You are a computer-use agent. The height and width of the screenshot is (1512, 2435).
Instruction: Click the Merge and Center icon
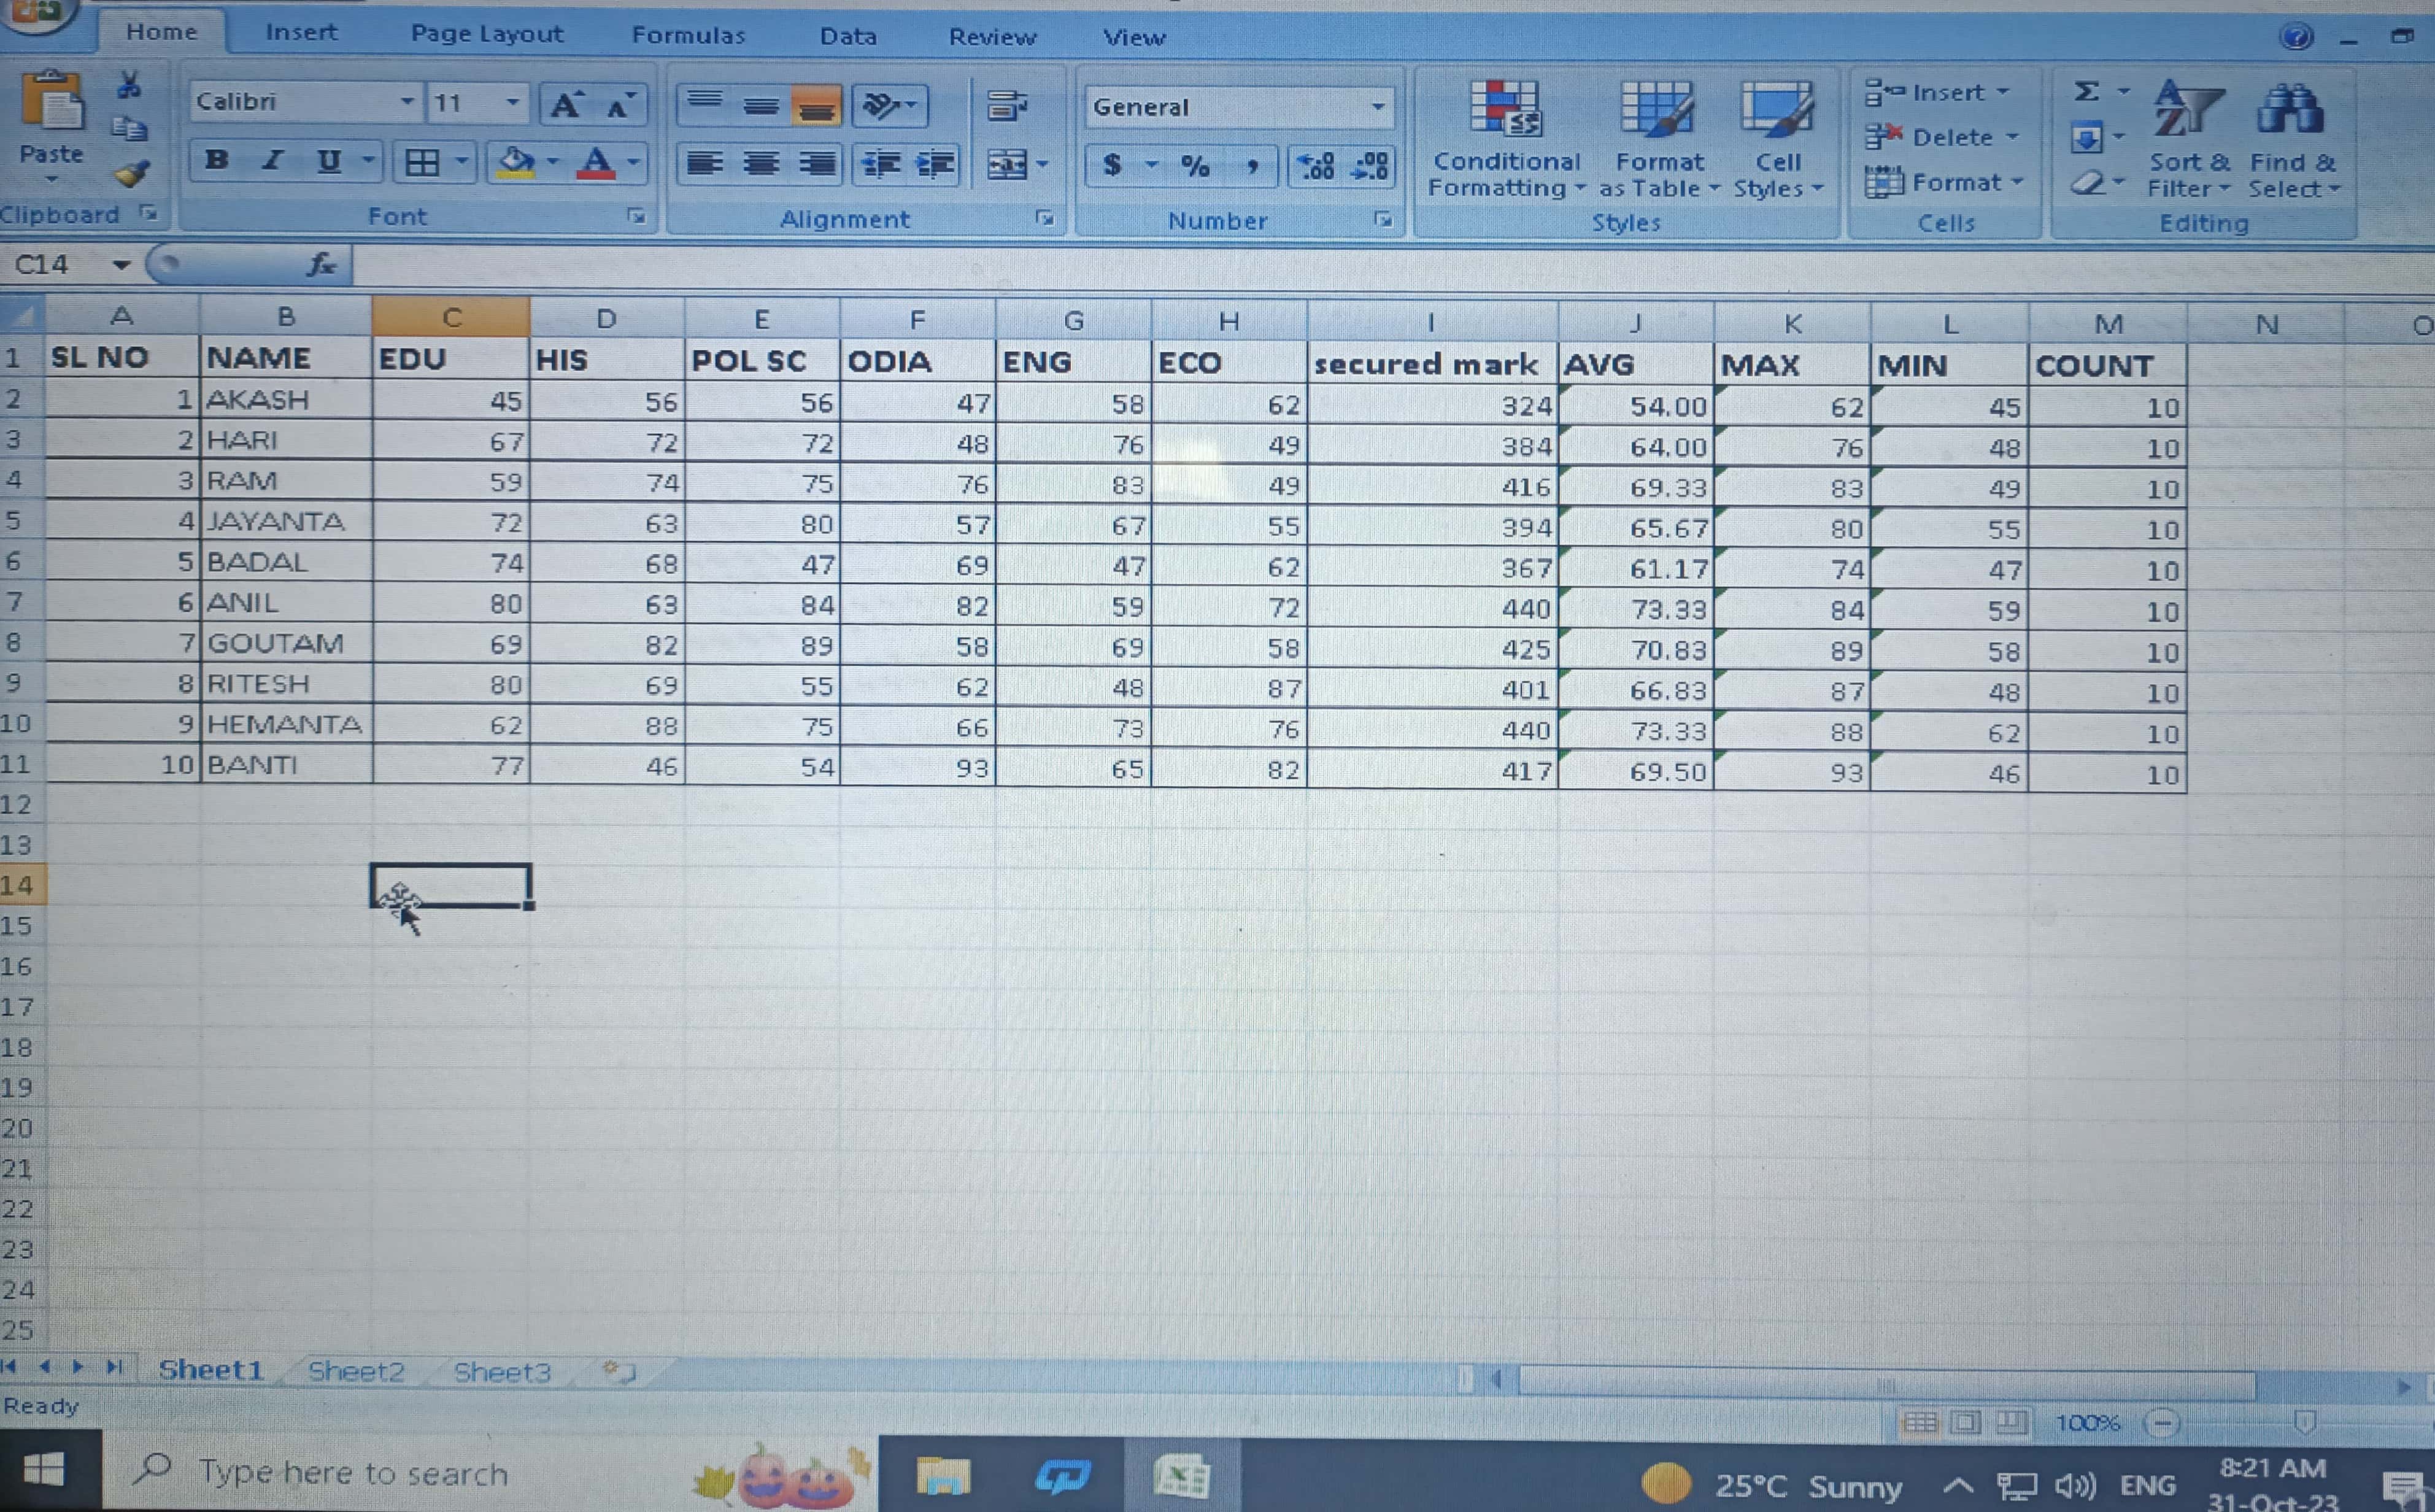pos(1007,165)
